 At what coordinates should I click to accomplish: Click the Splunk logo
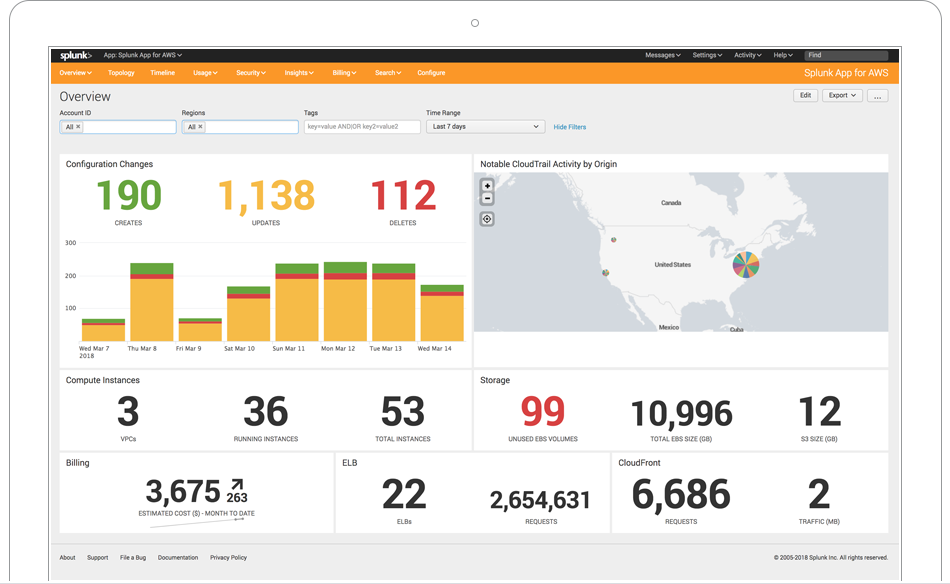(76, 55)
